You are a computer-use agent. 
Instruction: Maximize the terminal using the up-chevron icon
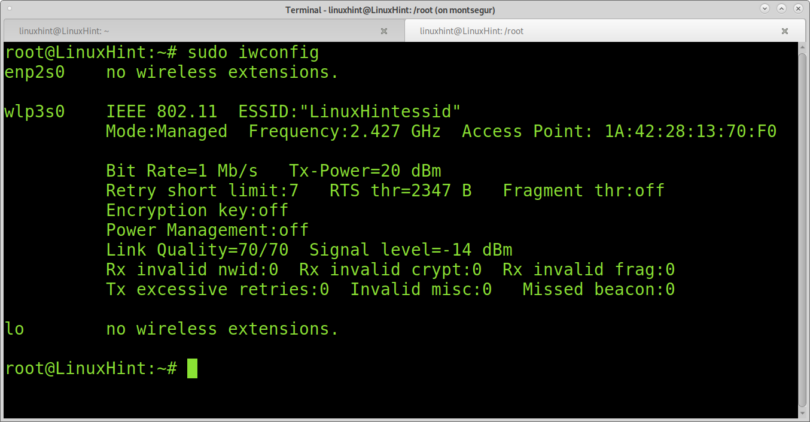click(x=782, y=8)
